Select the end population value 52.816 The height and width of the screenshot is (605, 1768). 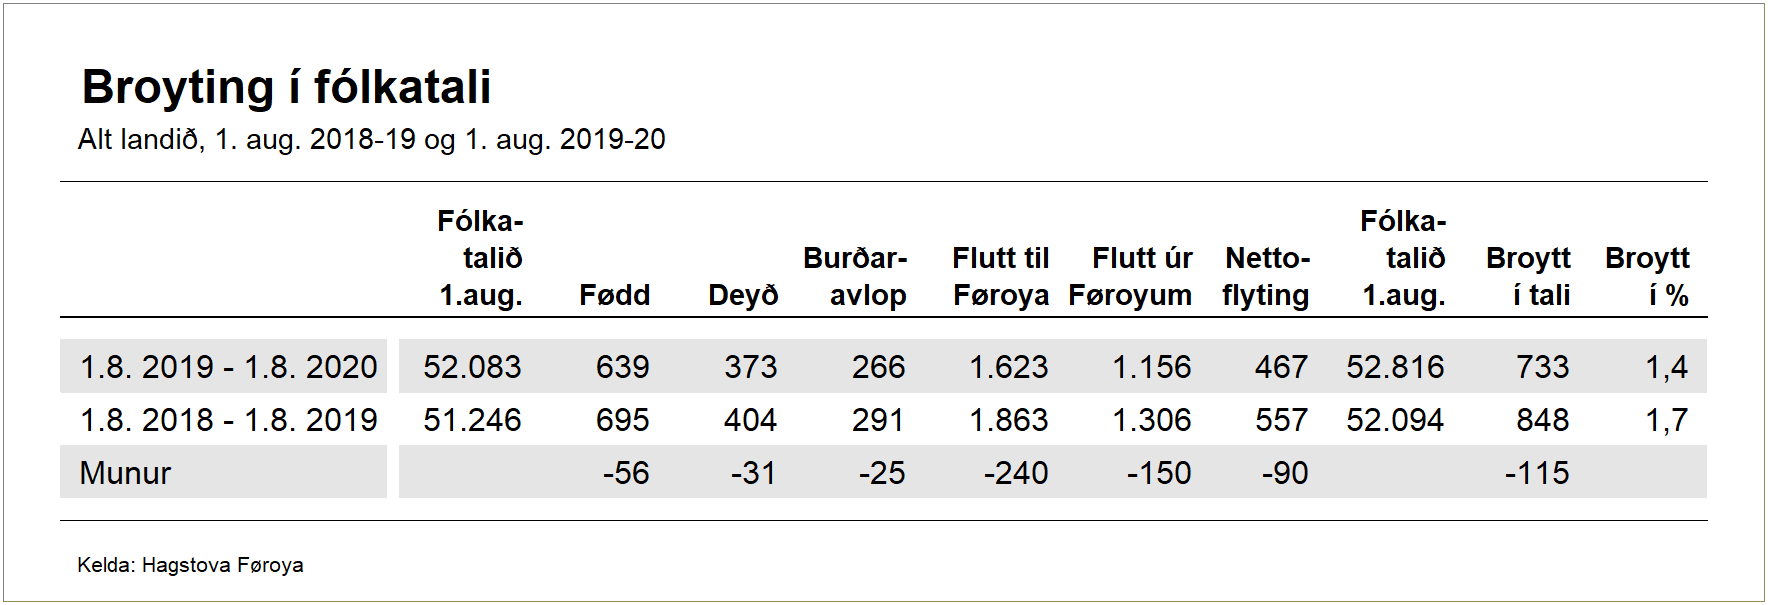[x=1395, y=367]
